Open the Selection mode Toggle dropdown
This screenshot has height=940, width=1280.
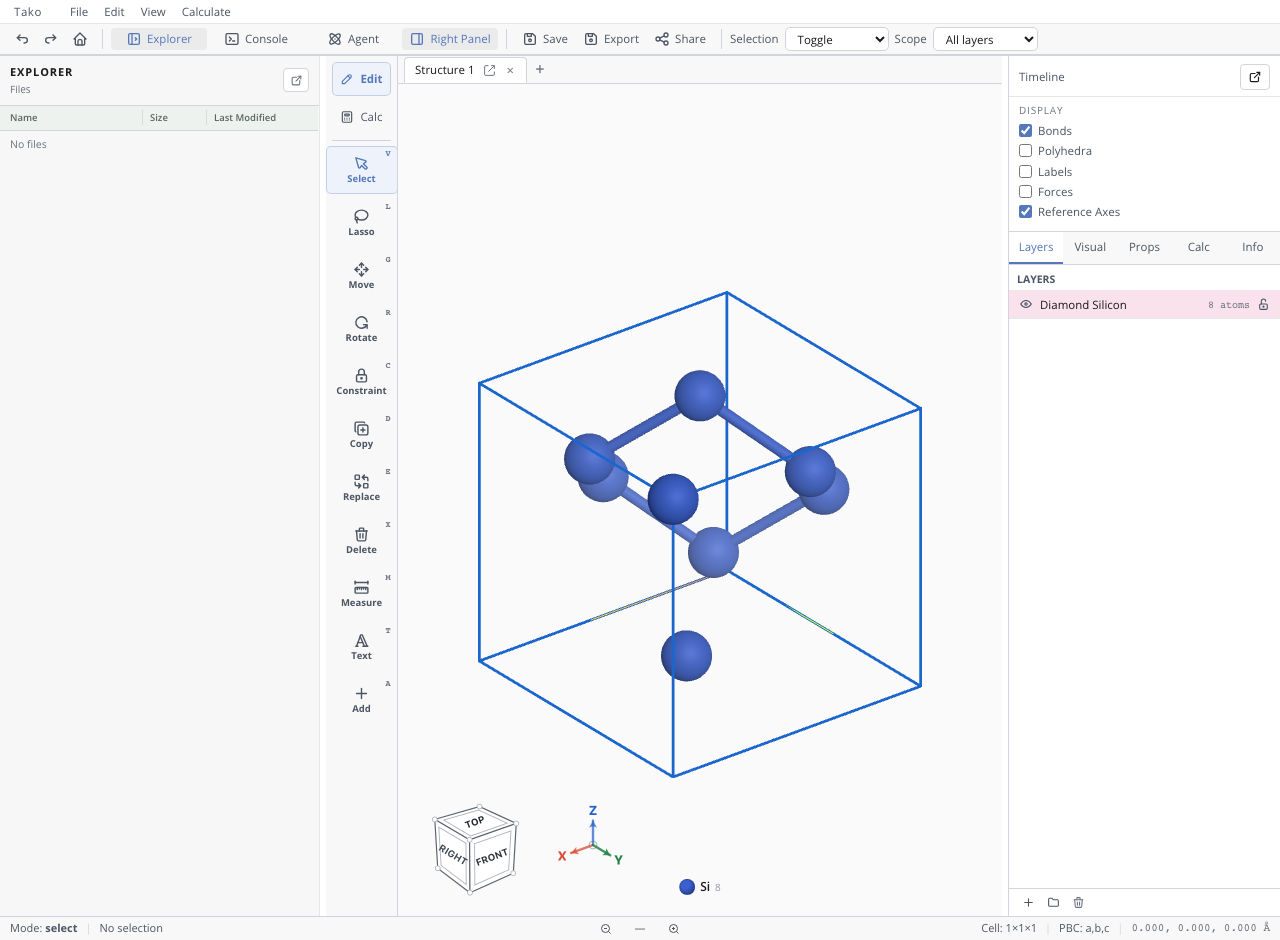pyautogui.click(x=837, y=39)
